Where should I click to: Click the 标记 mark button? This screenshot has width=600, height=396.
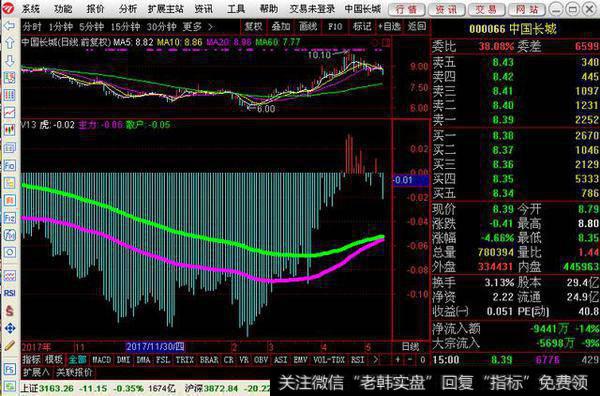[x=362, y=26]
